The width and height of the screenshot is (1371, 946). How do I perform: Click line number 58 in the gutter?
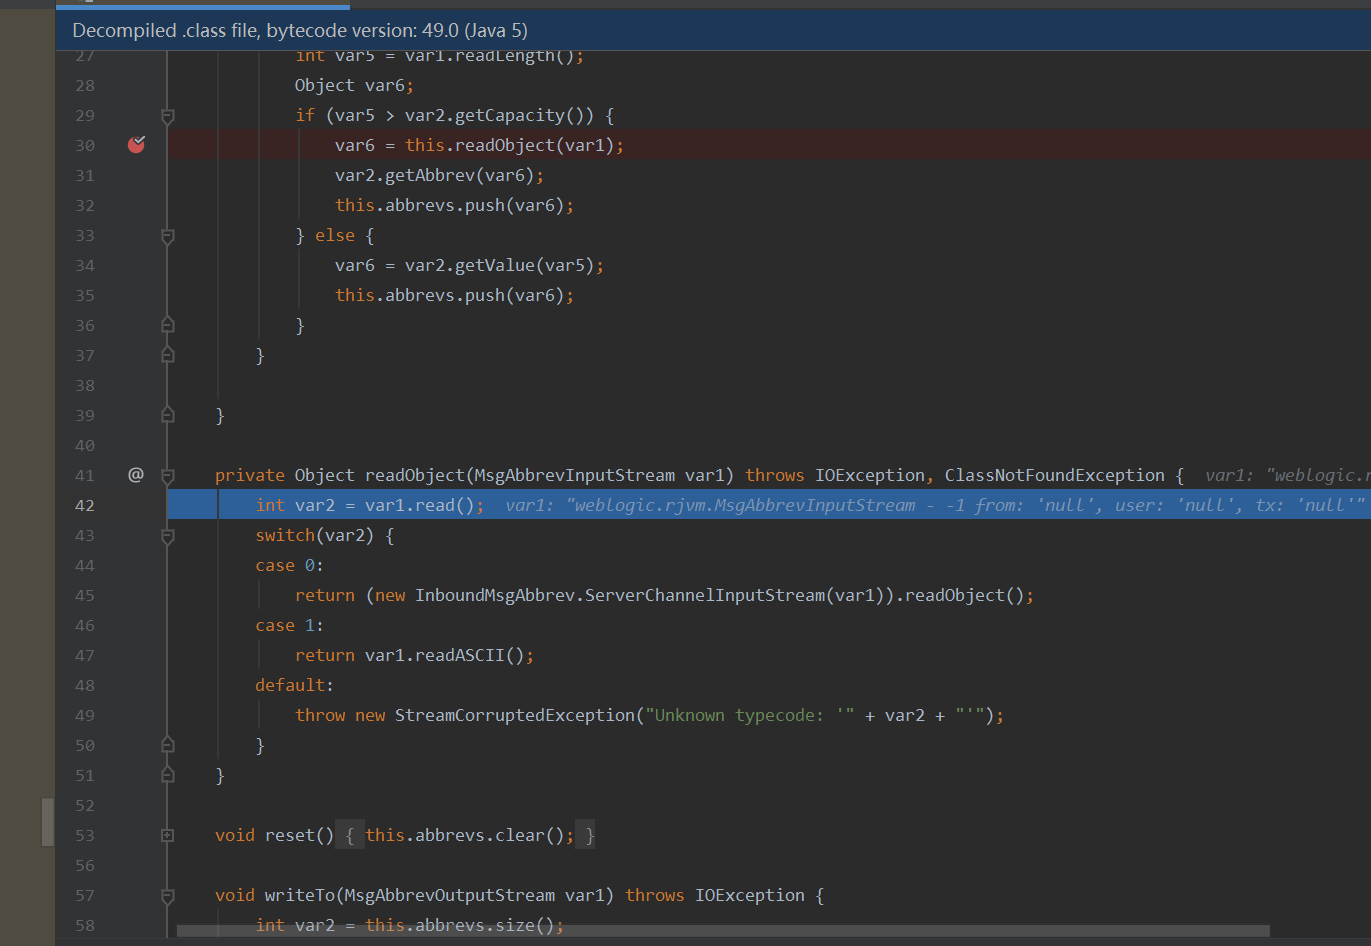[85, 926]
